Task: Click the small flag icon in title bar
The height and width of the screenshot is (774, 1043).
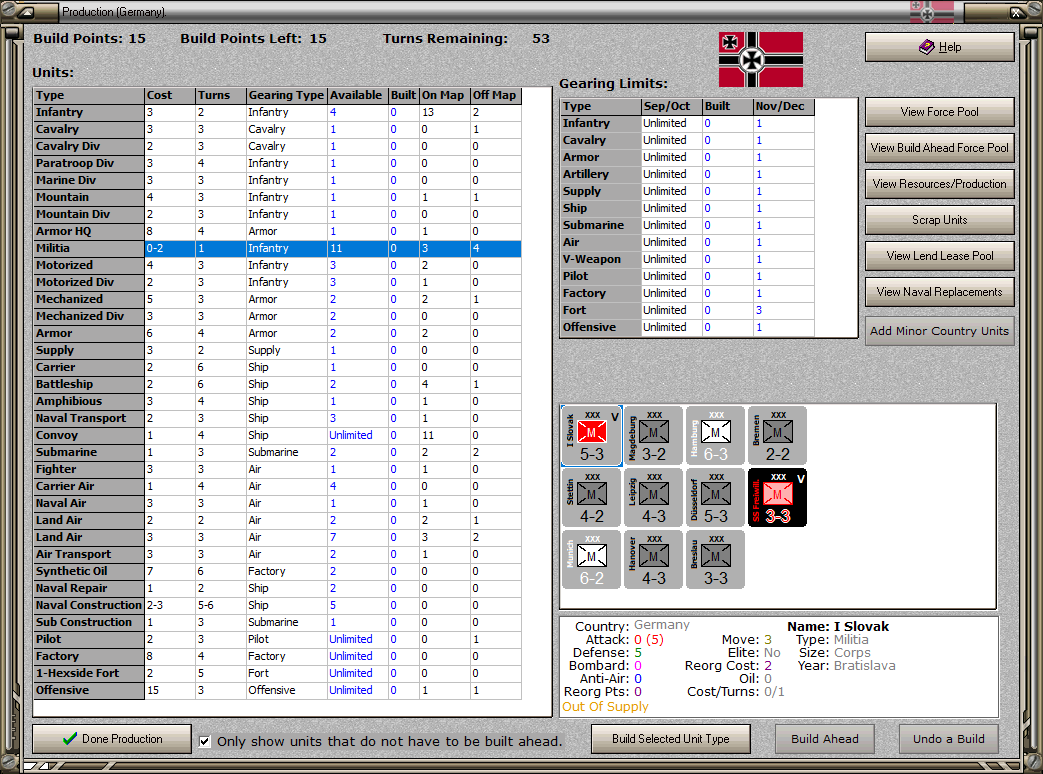Action: pos(931,11)
